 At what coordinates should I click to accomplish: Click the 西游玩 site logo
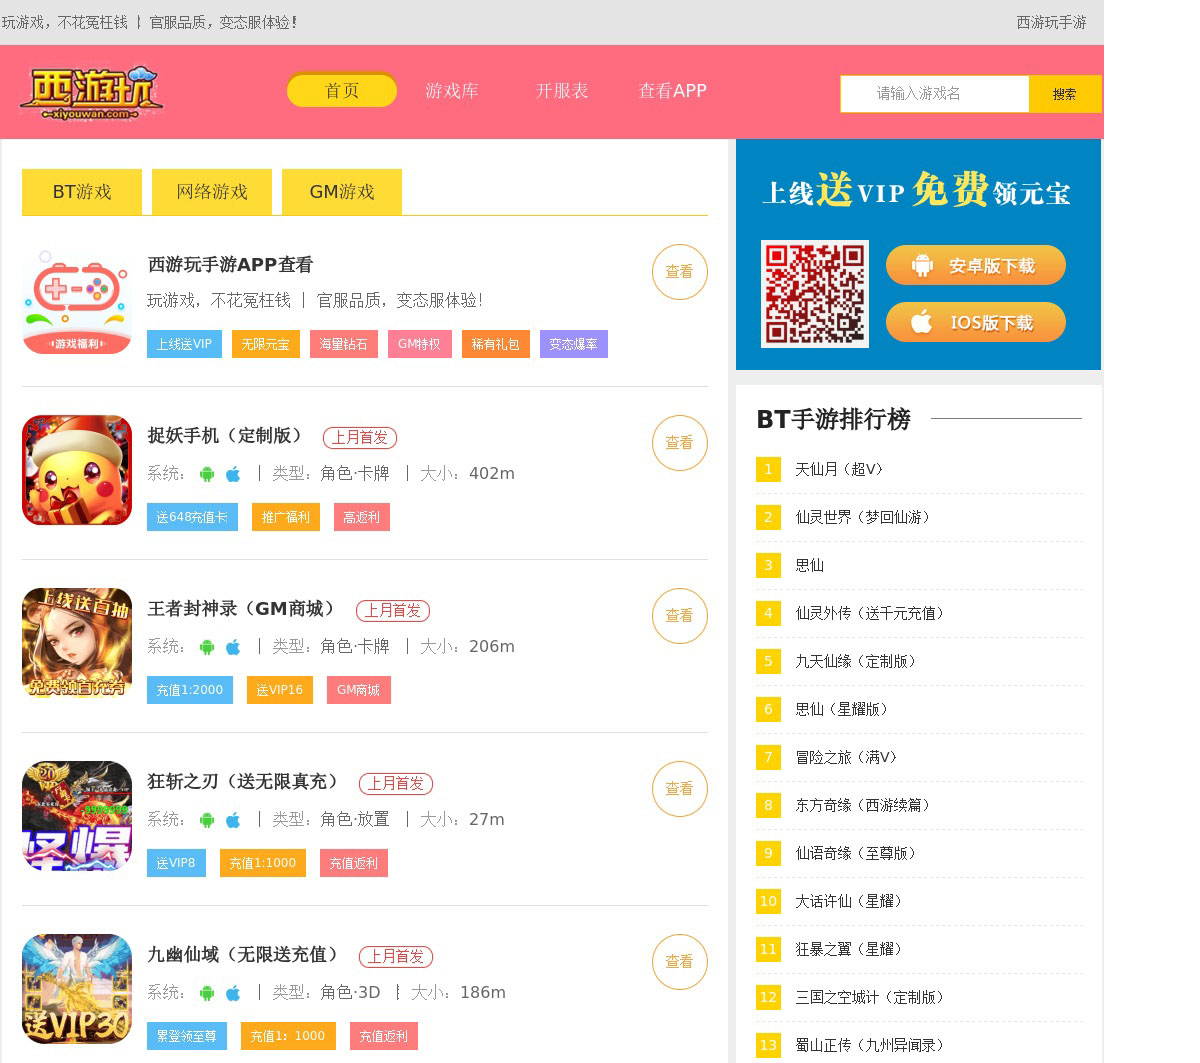tap(92, 93)
